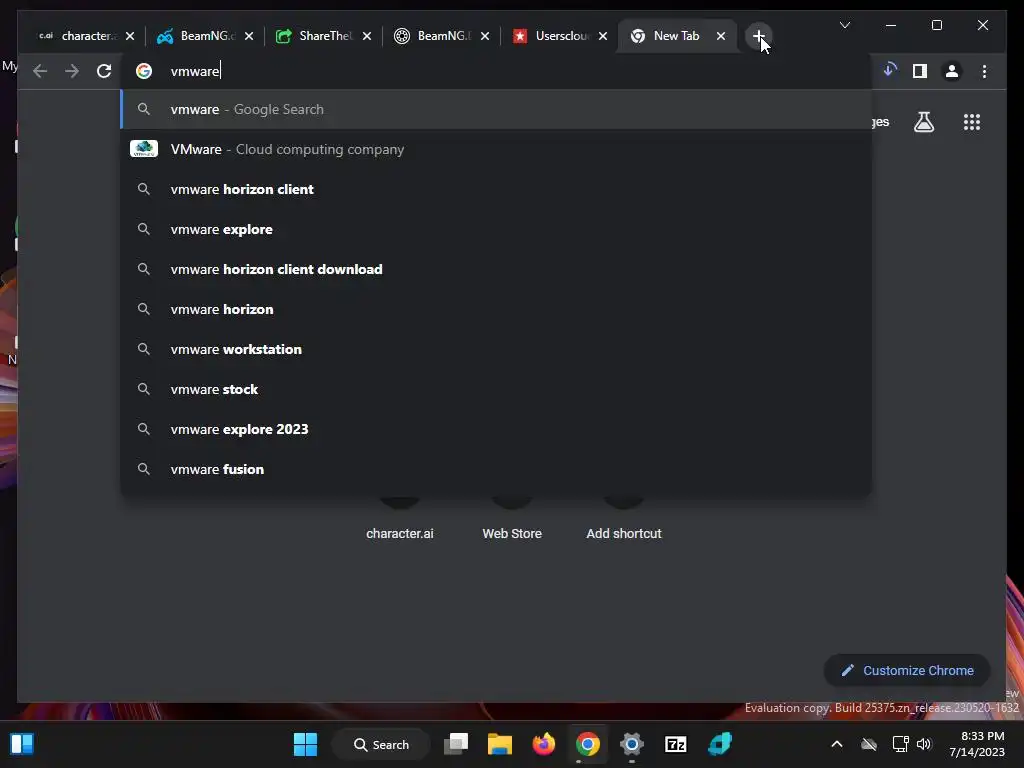The height and width of the screenshot is (768, 1024).
Task: Open the Chrome downloads indicator
Action: pos(889,70)
